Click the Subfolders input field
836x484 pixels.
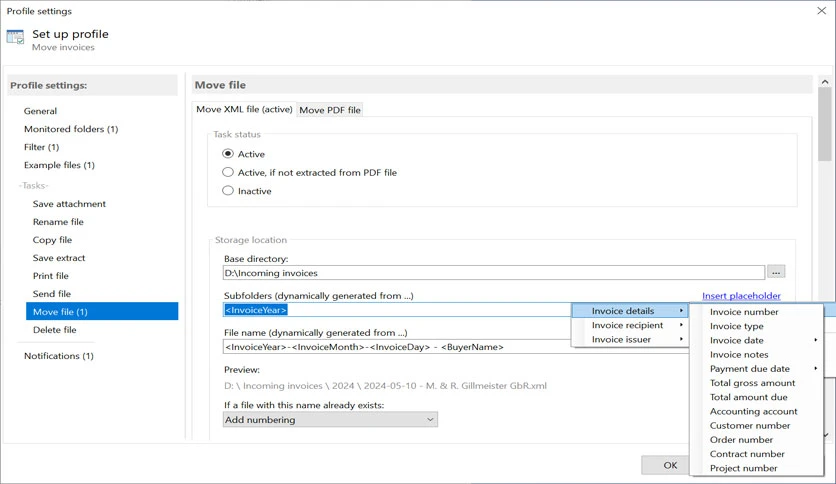[397, 310]
